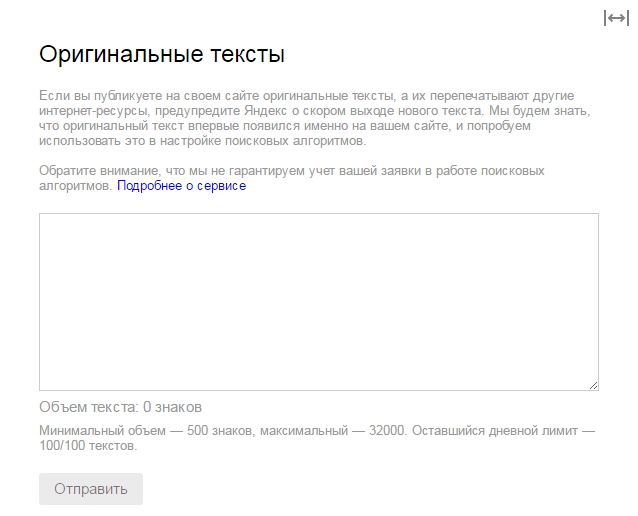Click the expand-width arrows icon

click(x=616, y=18)
